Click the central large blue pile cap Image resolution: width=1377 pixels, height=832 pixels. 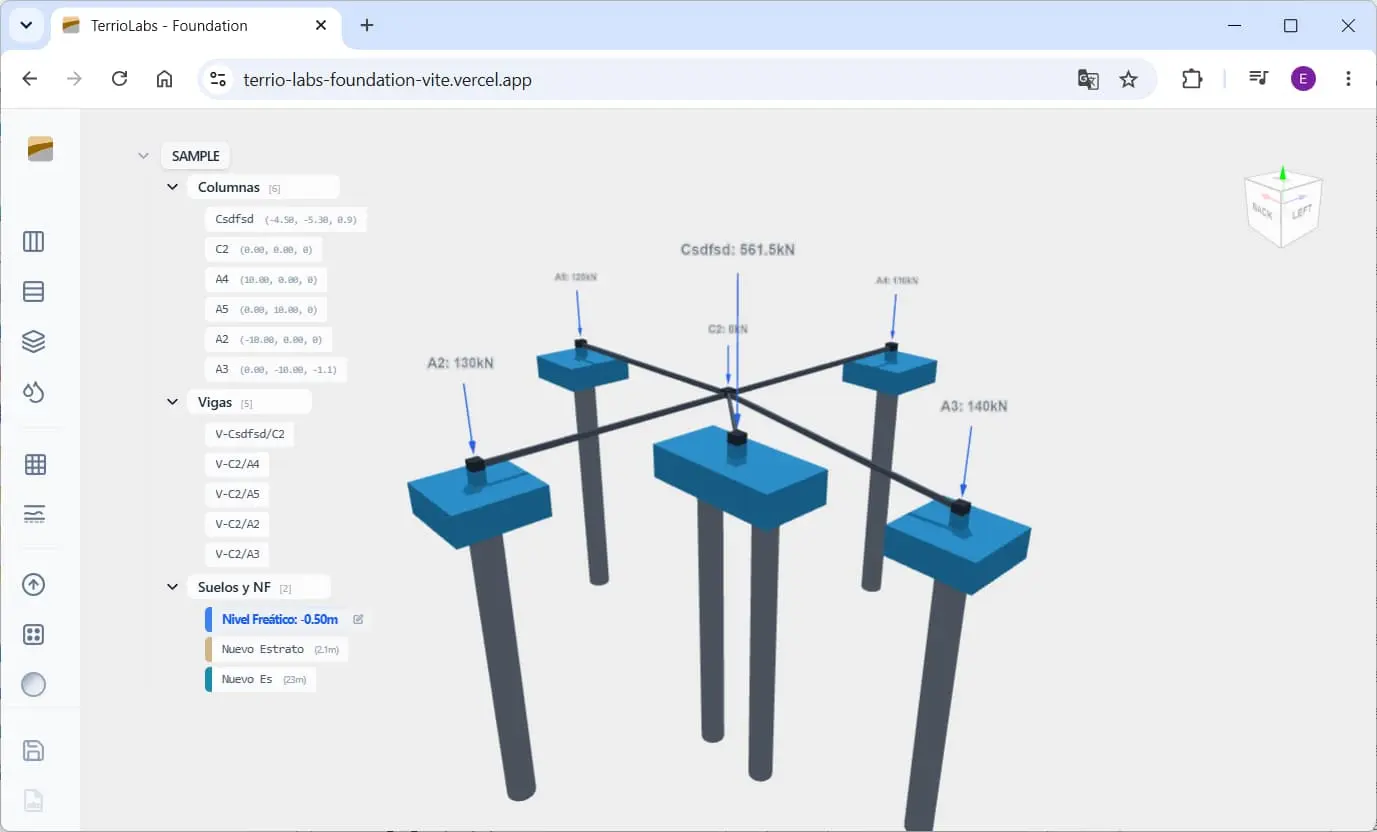pos(742,478)
